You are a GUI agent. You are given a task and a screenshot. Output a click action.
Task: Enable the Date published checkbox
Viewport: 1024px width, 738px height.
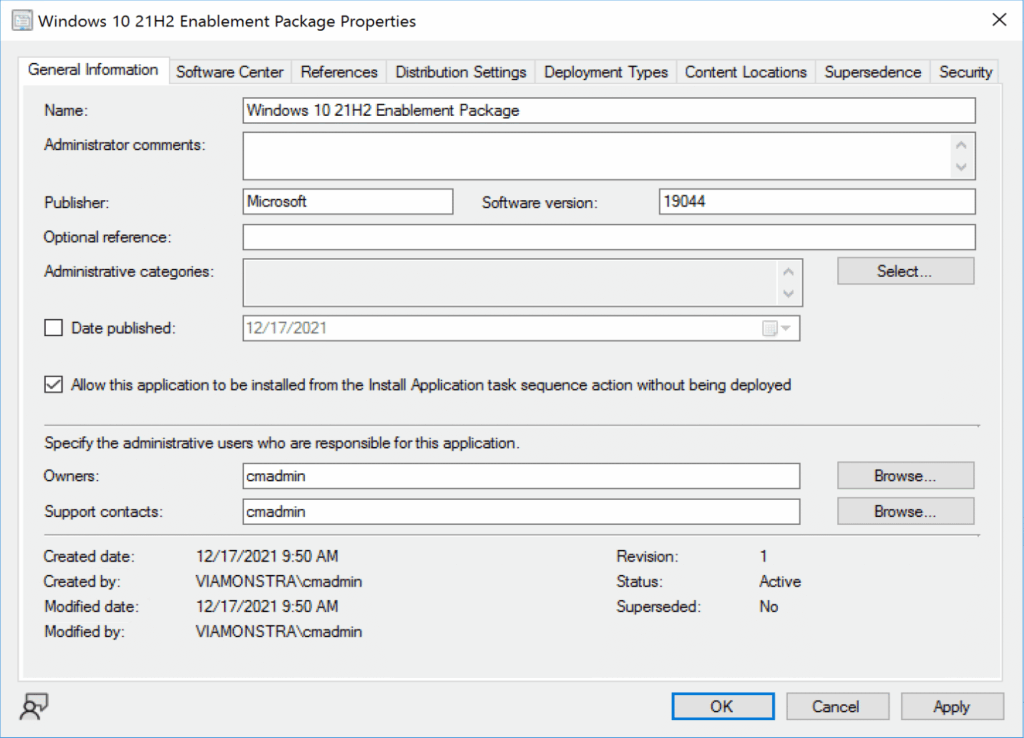(x=54, y=328)
